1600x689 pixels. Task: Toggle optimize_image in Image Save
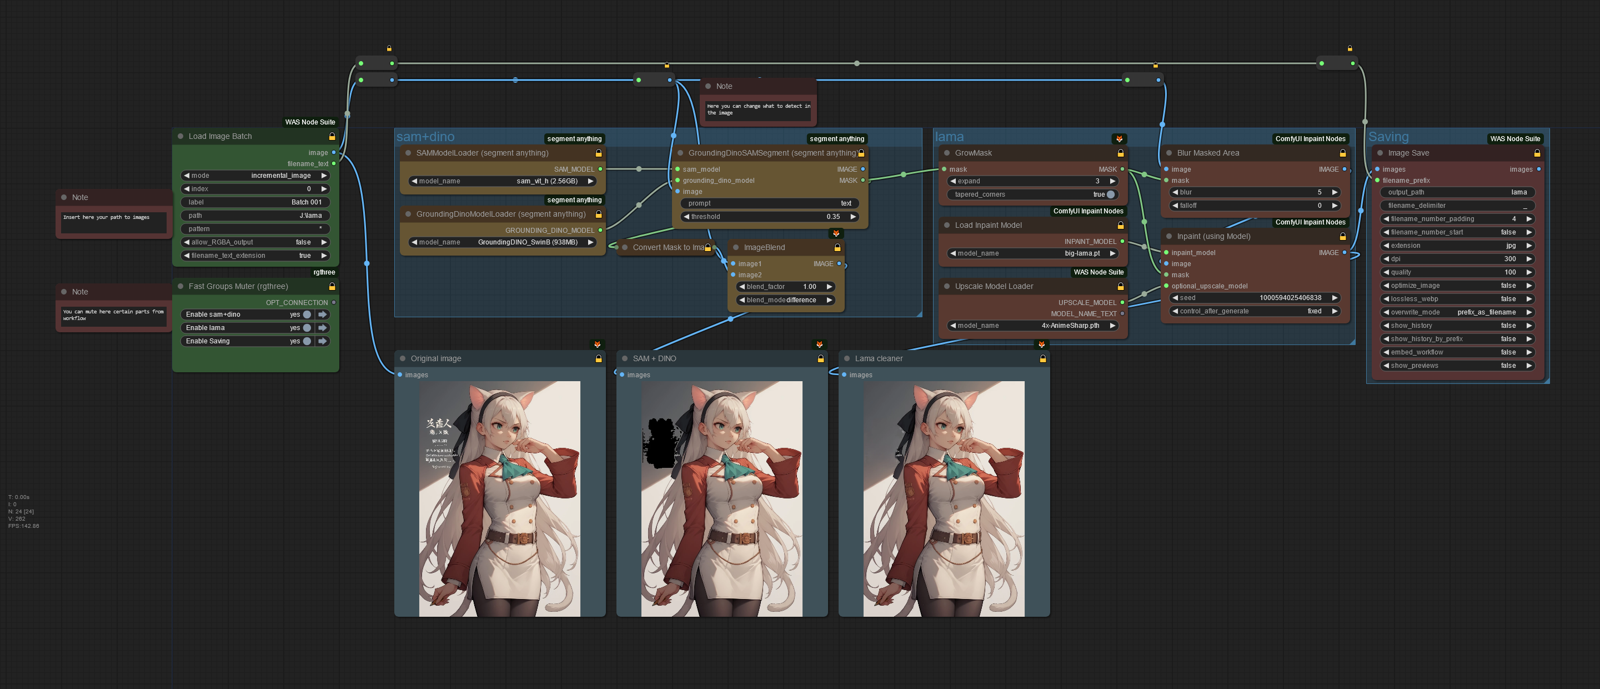click(x=1458, y=286)
